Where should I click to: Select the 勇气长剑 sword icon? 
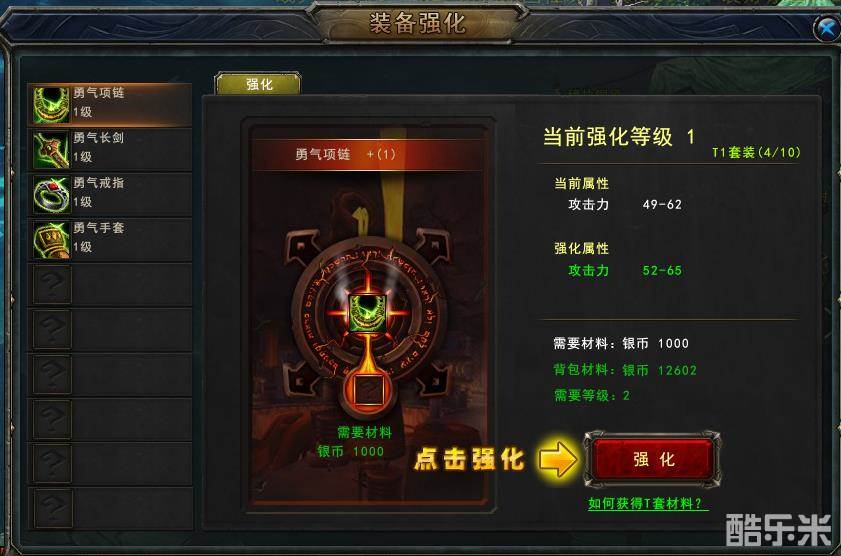pyautogui.click(x=51, y=150)
